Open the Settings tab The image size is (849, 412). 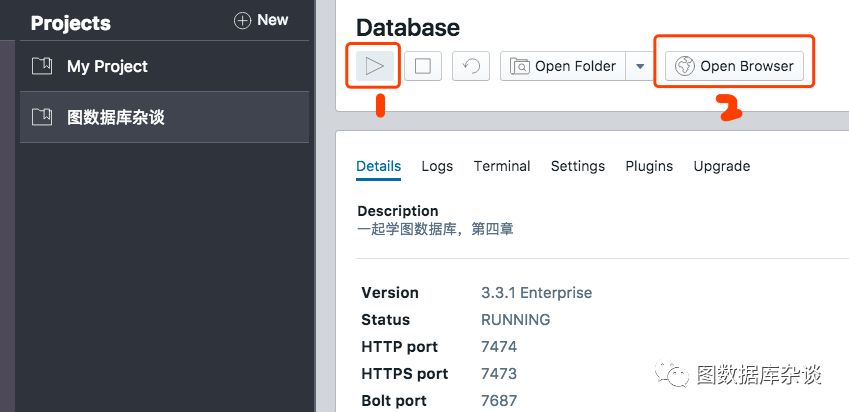(x=578, y=166)
